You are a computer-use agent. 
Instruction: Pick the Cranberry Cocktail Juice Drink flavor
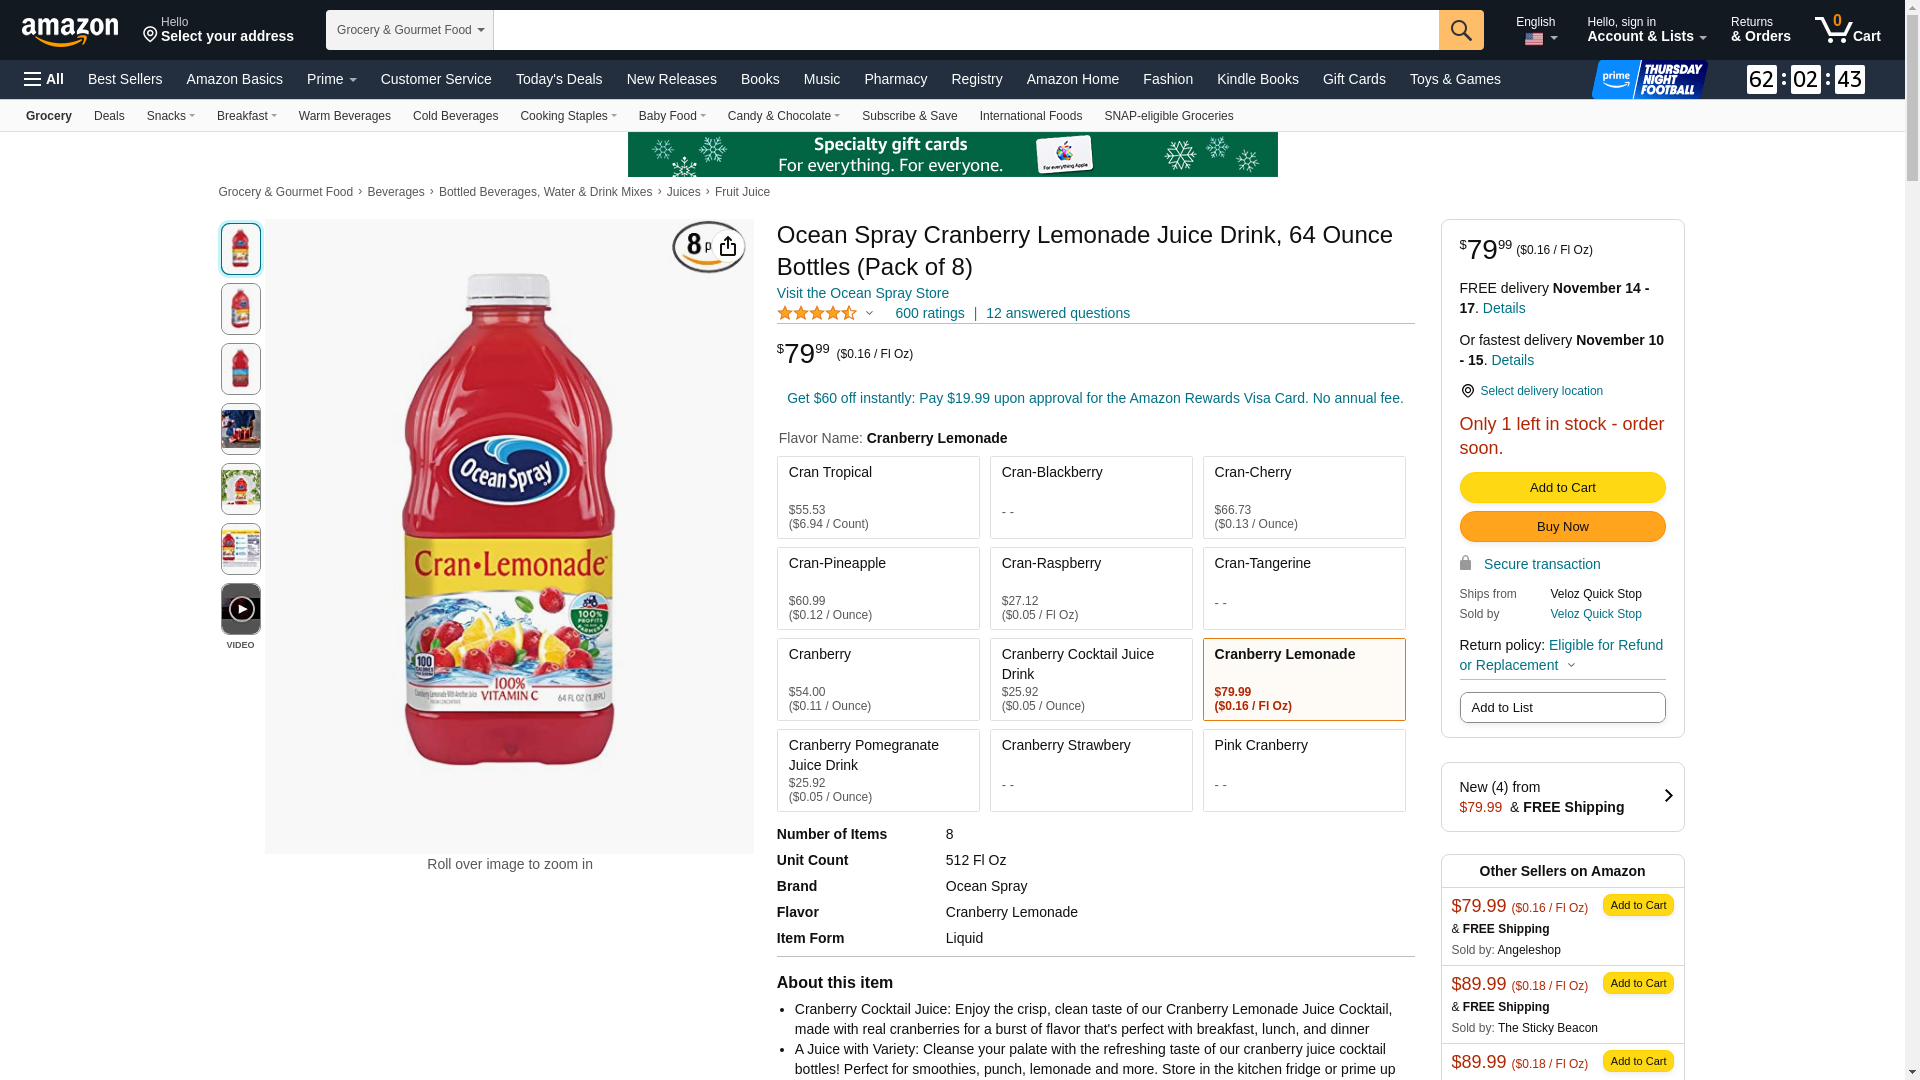1091,679
